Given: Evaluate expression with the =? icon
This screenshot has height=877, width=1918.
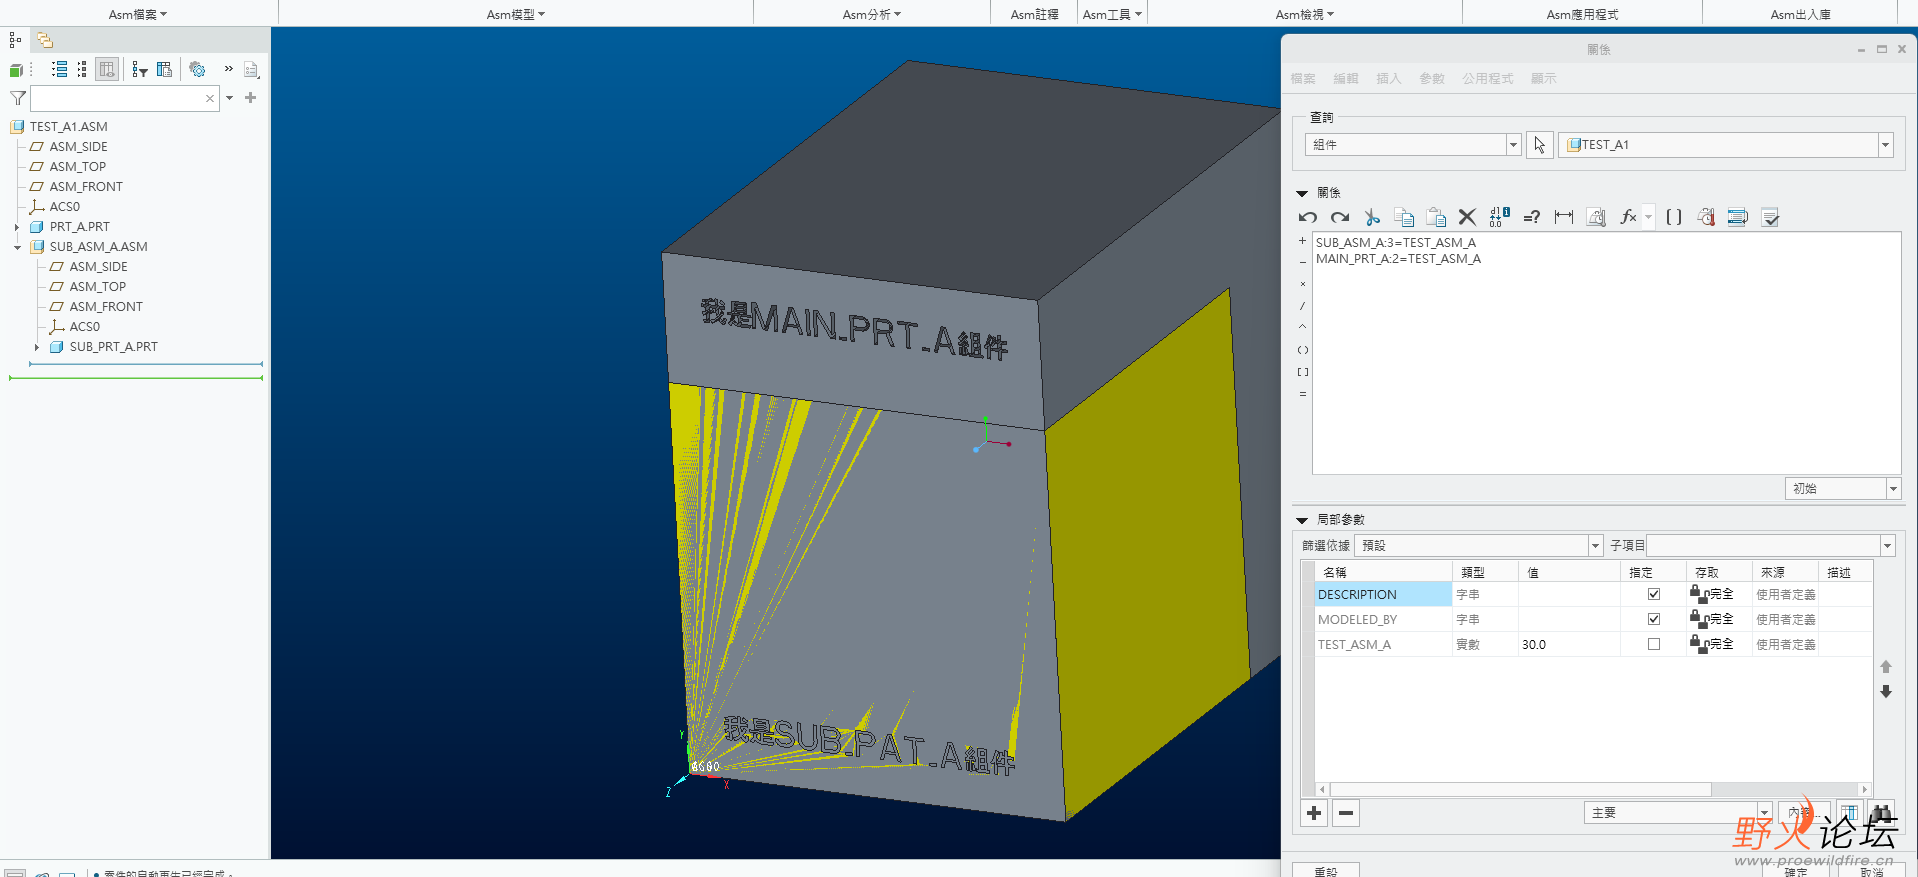Looking at the screenshot, I should (x=1531, y=217).
